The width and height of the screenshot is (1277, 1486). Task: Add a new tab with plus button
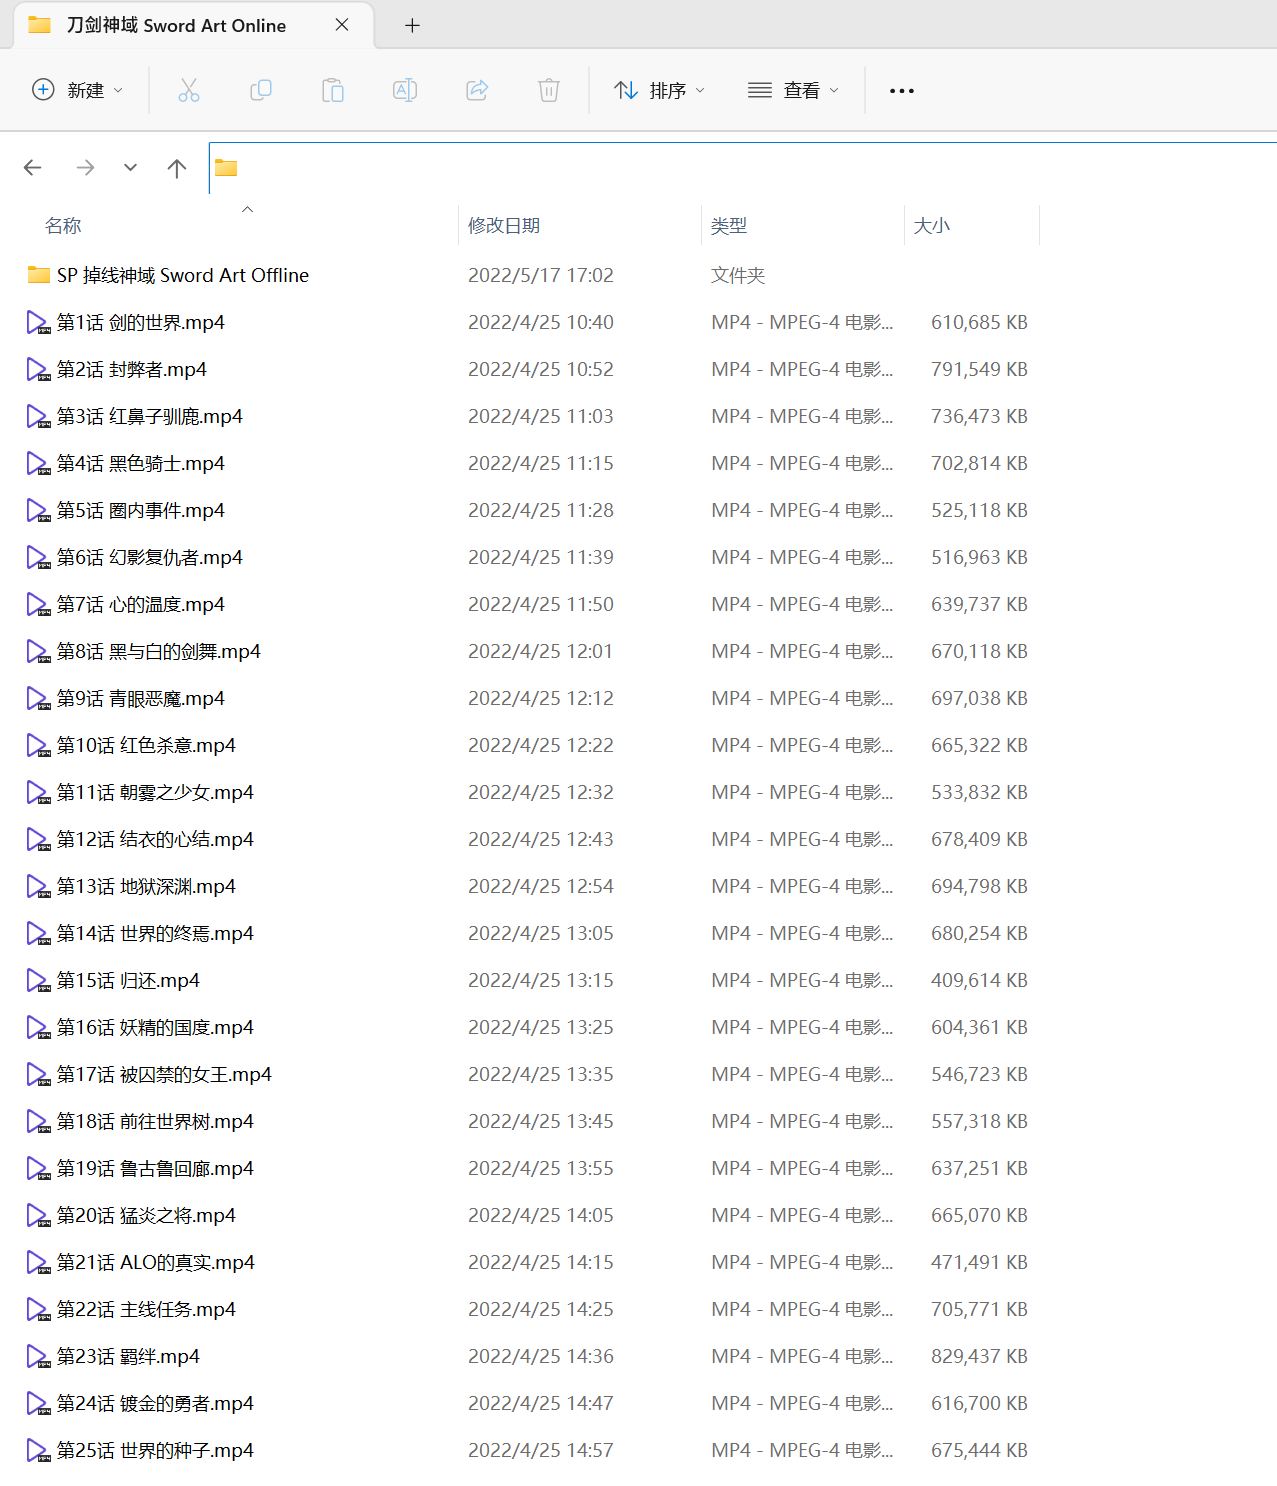412,25
